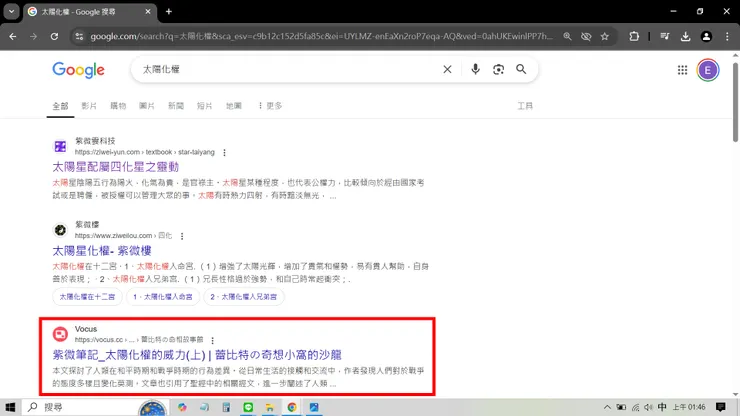The width and height of the screenshot is (740, 416).
Task: Click the magnifier search button in search box
Action: [521, 69]
